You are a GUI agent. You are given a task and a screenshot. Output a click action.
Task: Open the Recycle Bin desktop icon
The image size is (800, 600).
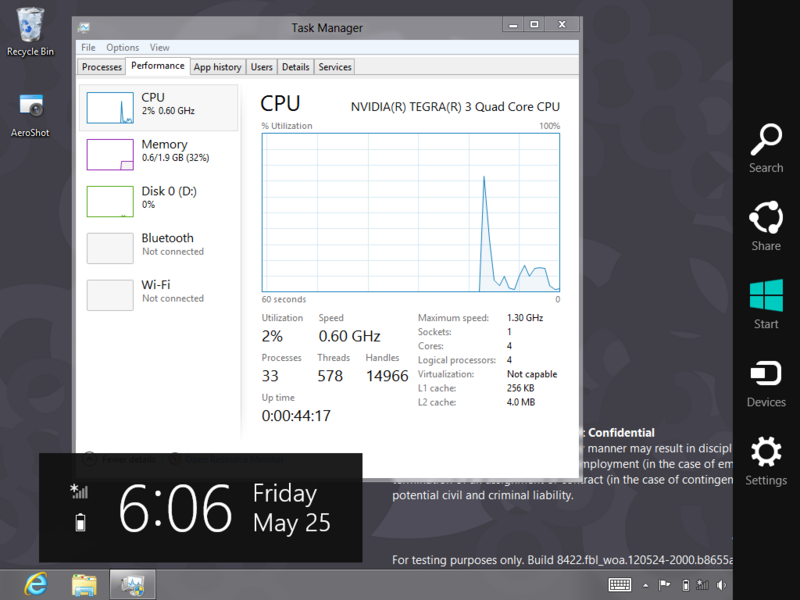[x=30, y=32]
